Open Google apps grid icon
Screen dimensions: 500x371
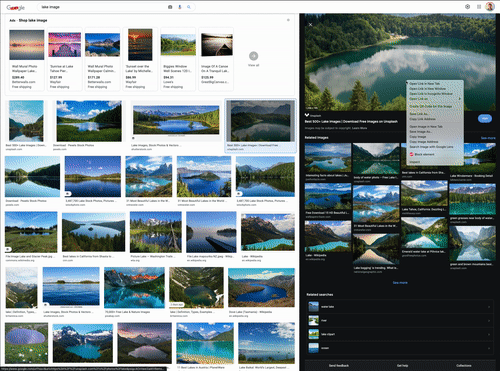(479, 7)
